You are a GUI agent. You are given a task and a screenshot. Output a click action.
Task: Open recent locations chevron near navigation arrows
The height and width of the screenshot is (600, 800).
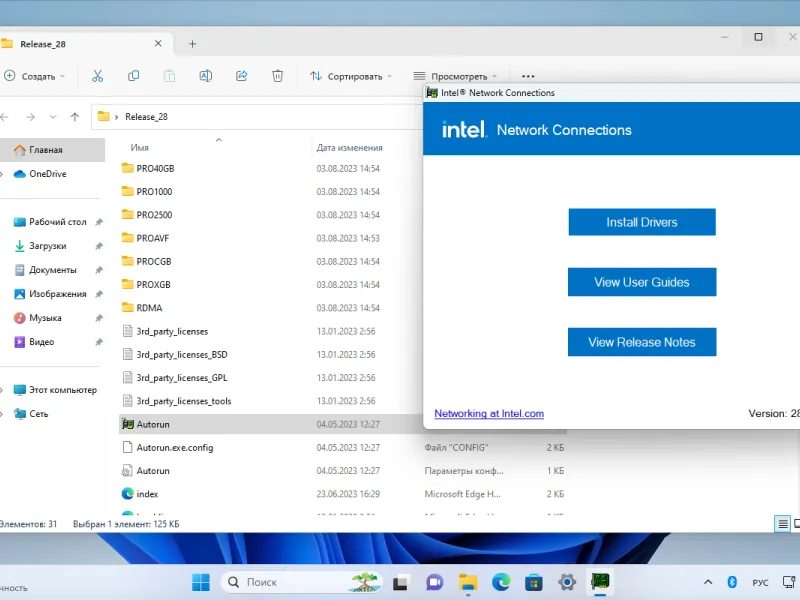tap(53, 117)
